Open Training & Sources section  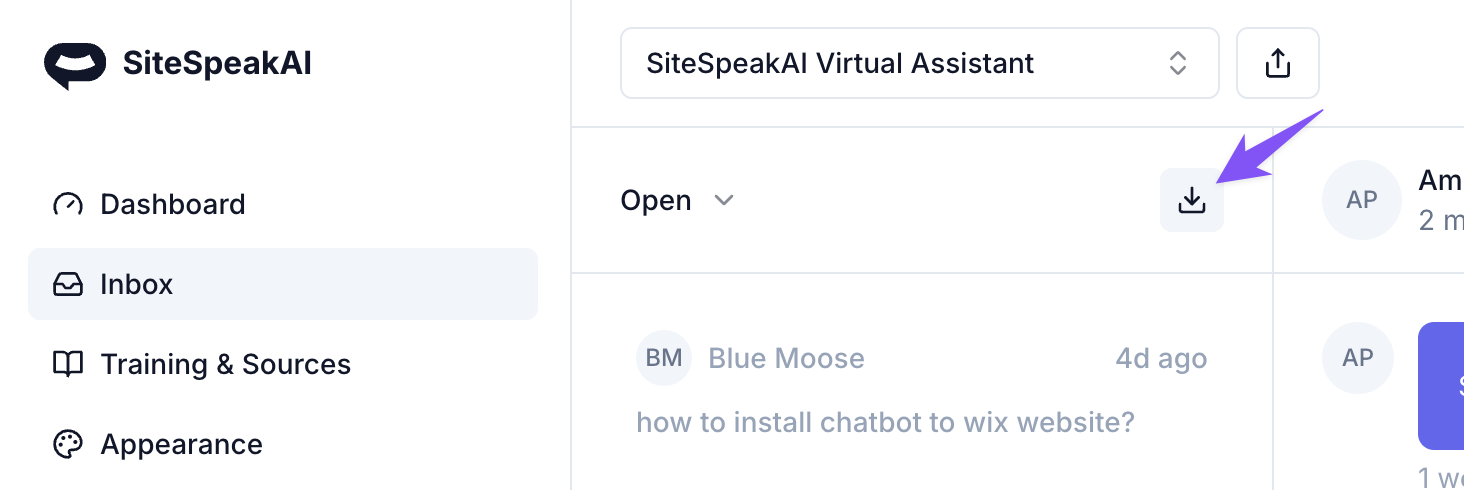click(225, 365)
